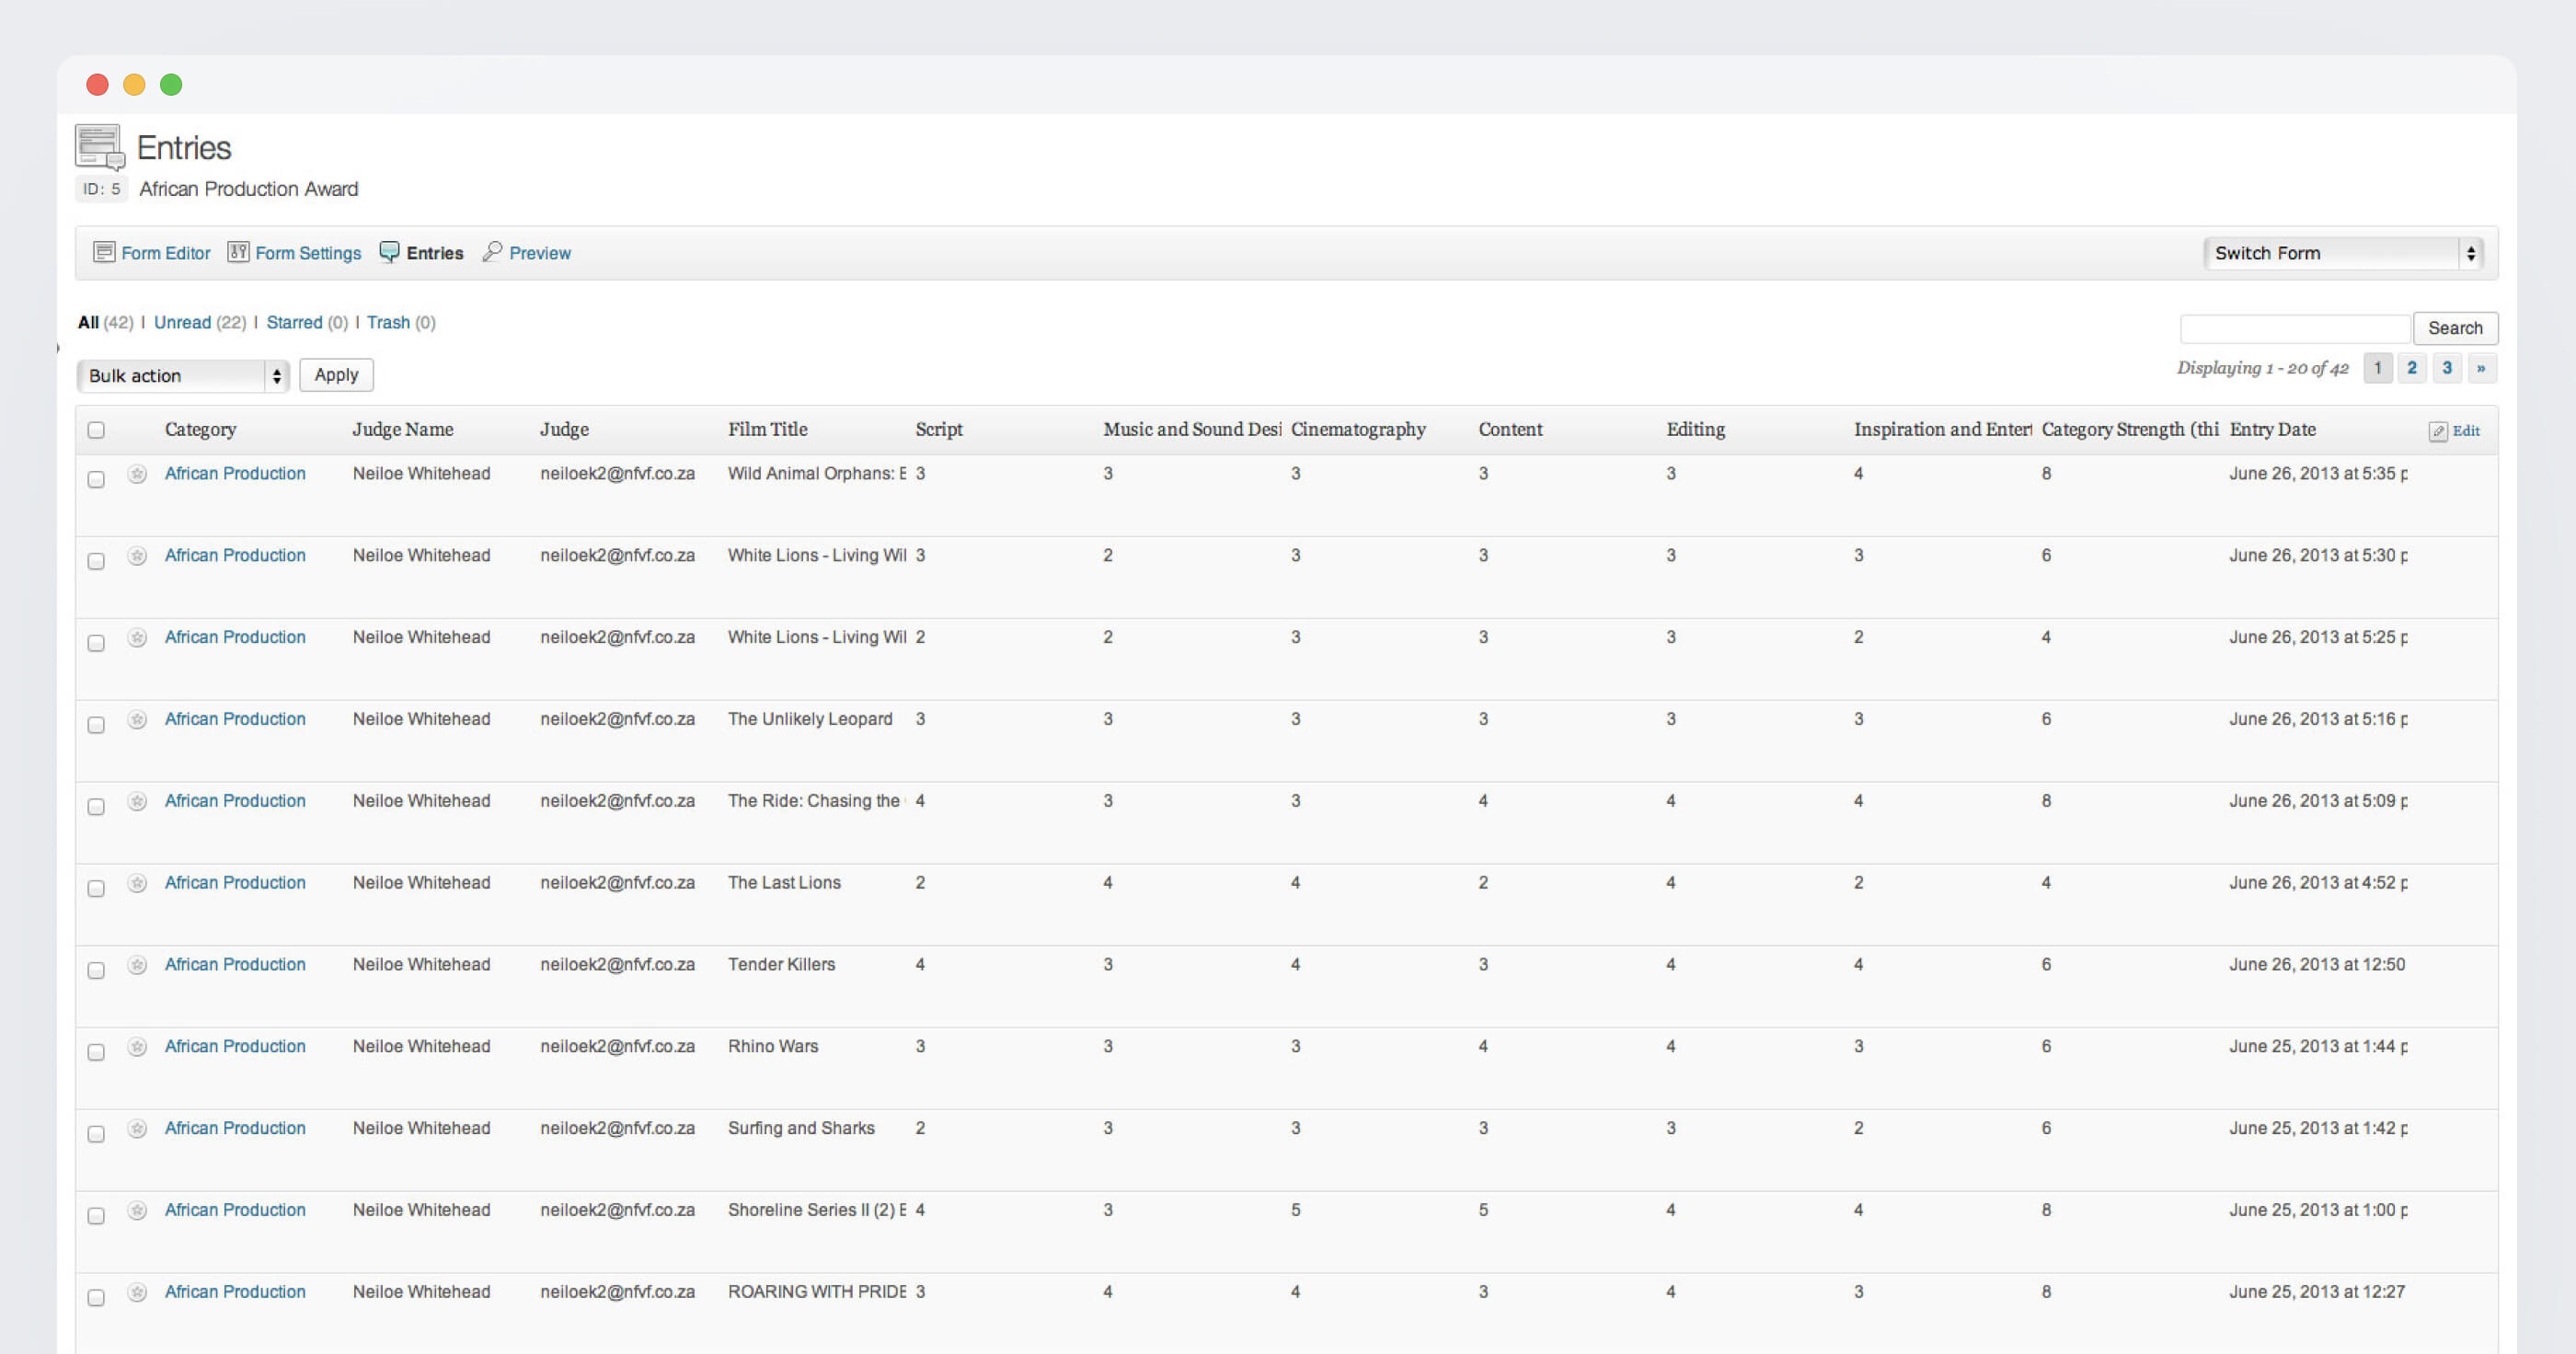Click the Judge Name column header
Screen dimensions: 2576x1354
tap(403, 430)
